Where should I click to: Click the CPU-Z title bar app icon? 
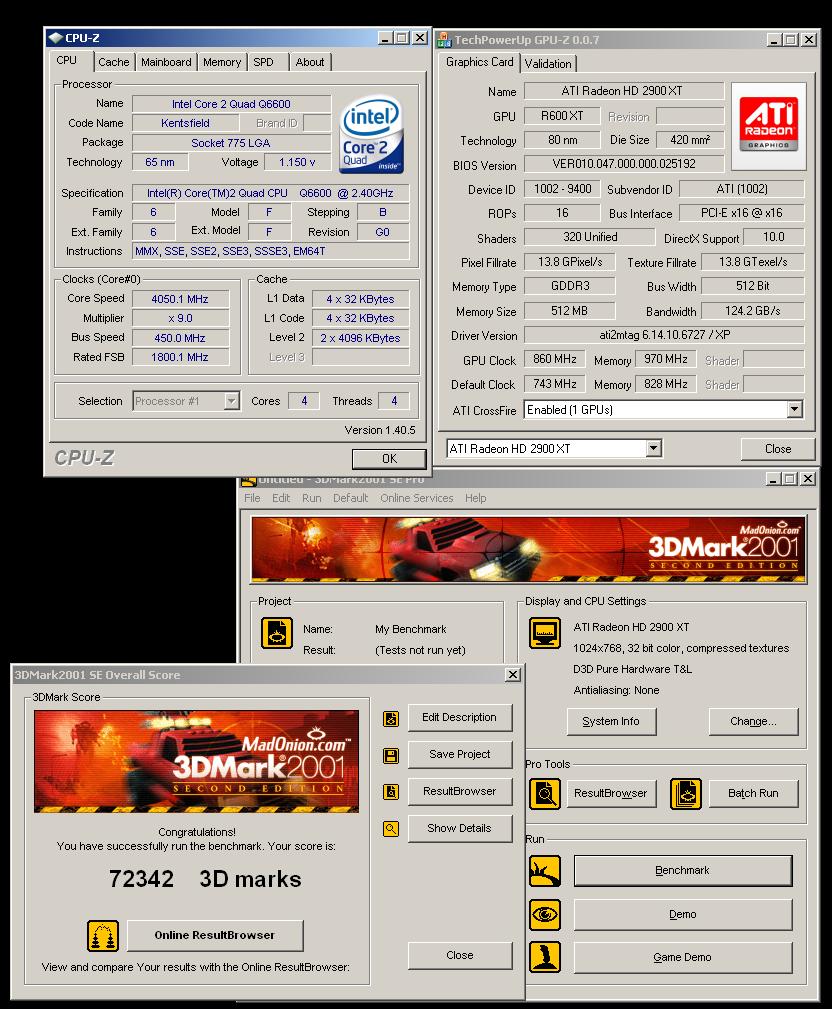pos(55,38)
